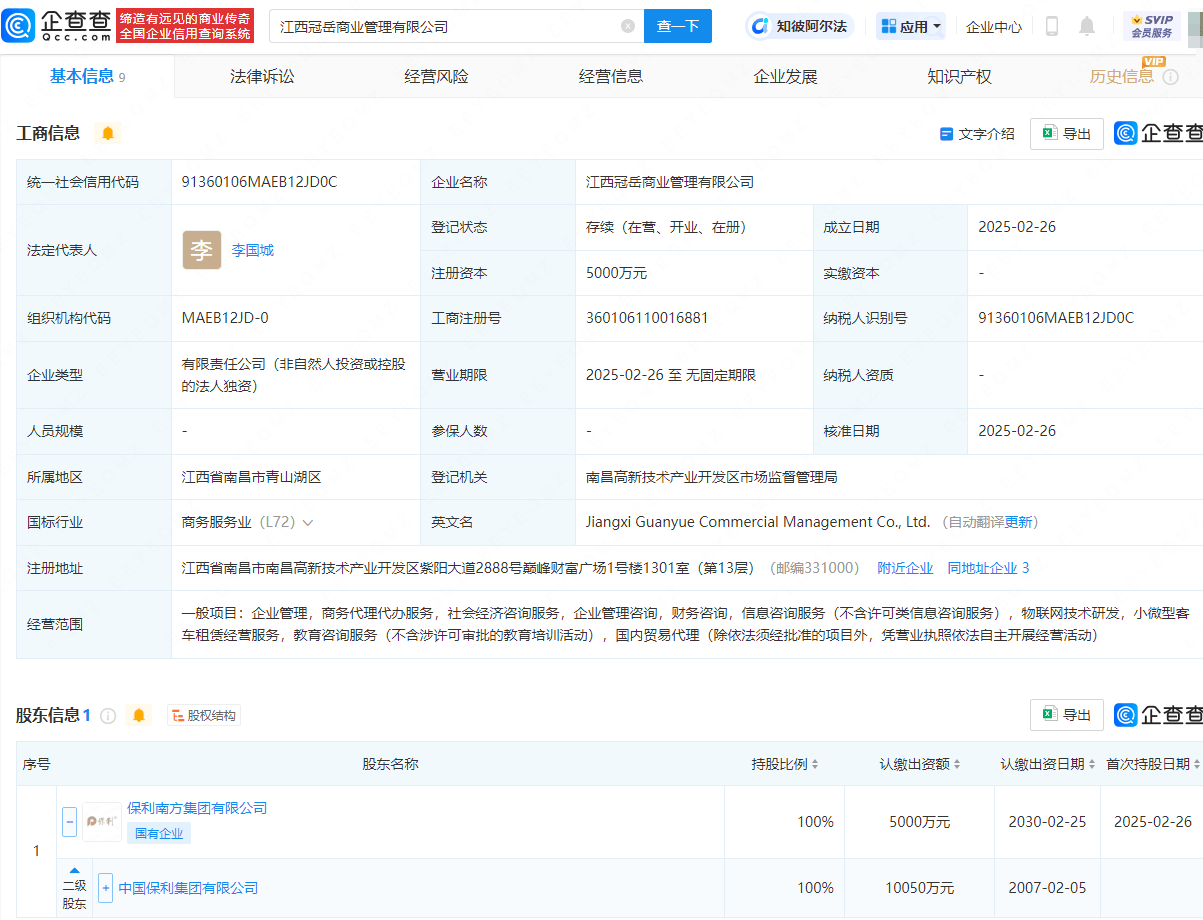Expand 中国保利集团有限公司 with plus icon
Viewport: 1203px width, 920px height.
106,888
